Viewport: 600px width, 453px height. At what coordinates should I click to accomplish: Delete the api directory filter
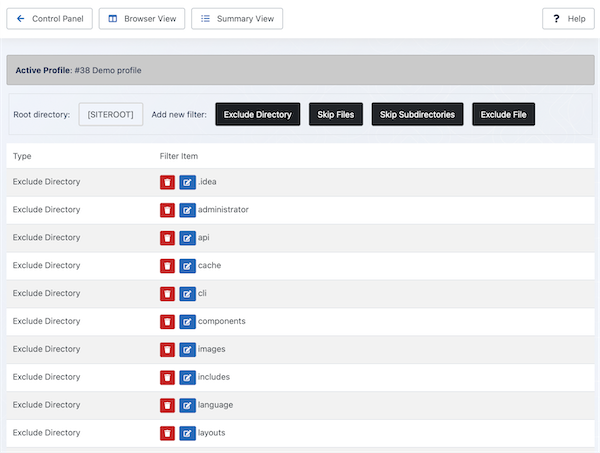167,238
